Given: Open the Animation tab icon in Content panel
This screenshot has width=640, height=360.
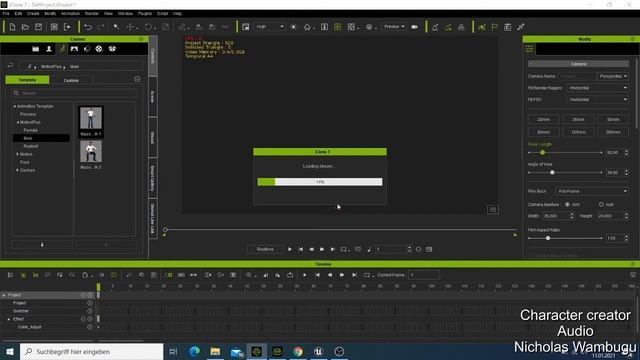Looking at the screenshot, I should [x=62, y=49].
